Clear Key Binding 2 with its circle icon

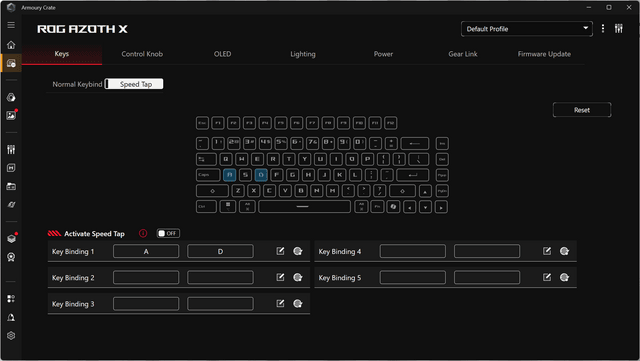point(298,277)
